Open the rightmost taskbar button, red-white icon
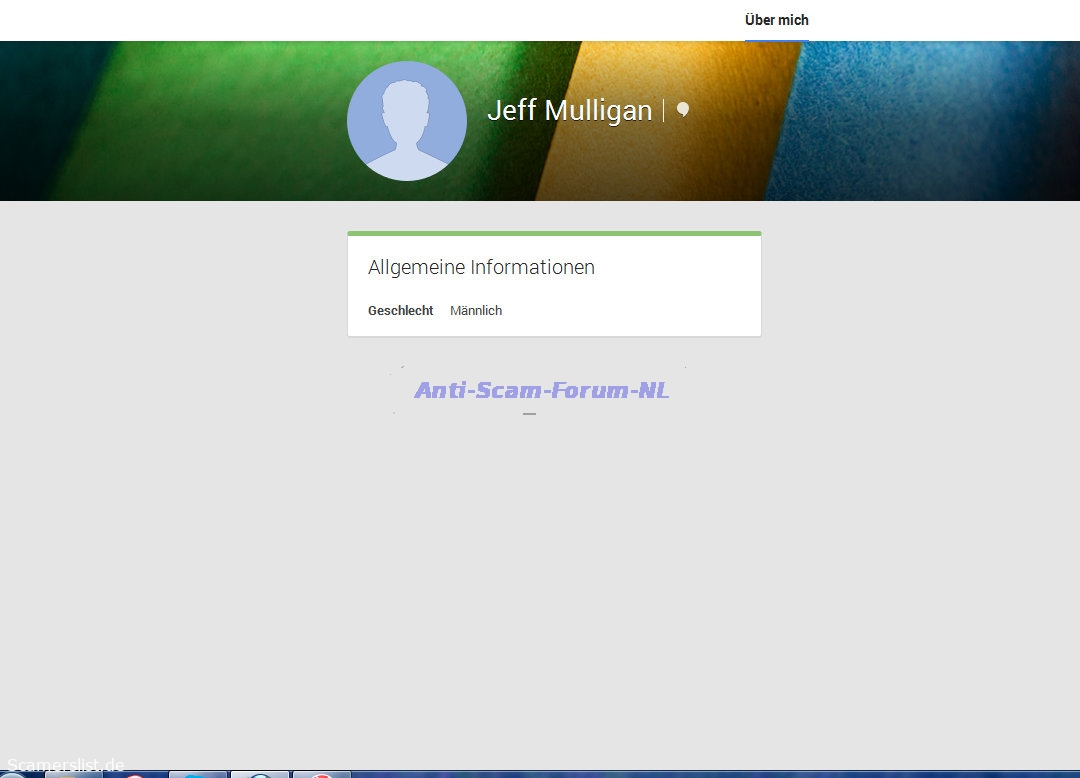1080x778 pixels. pos(321,775)
